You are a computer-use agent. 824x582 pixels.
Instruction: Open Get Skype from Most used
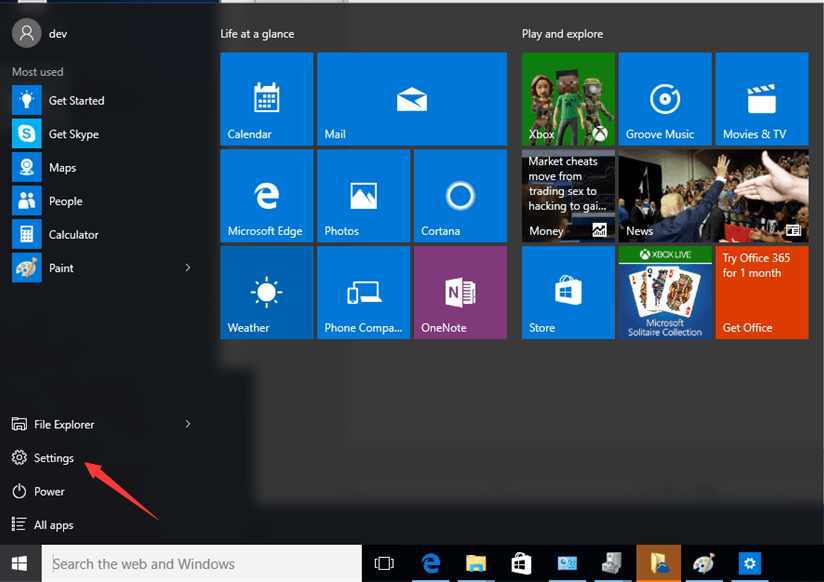[x=73, y=134]
